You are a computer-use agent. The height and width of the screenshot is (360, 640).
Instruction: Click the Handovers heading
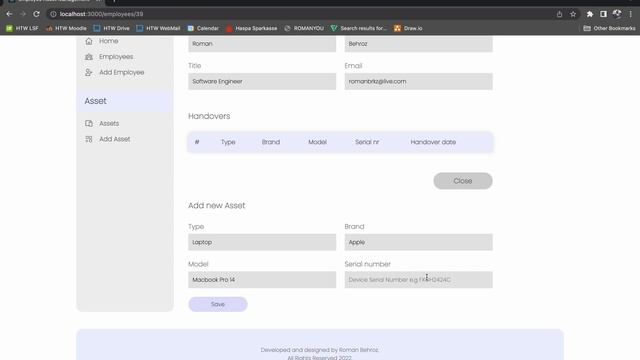coord(209,116)
